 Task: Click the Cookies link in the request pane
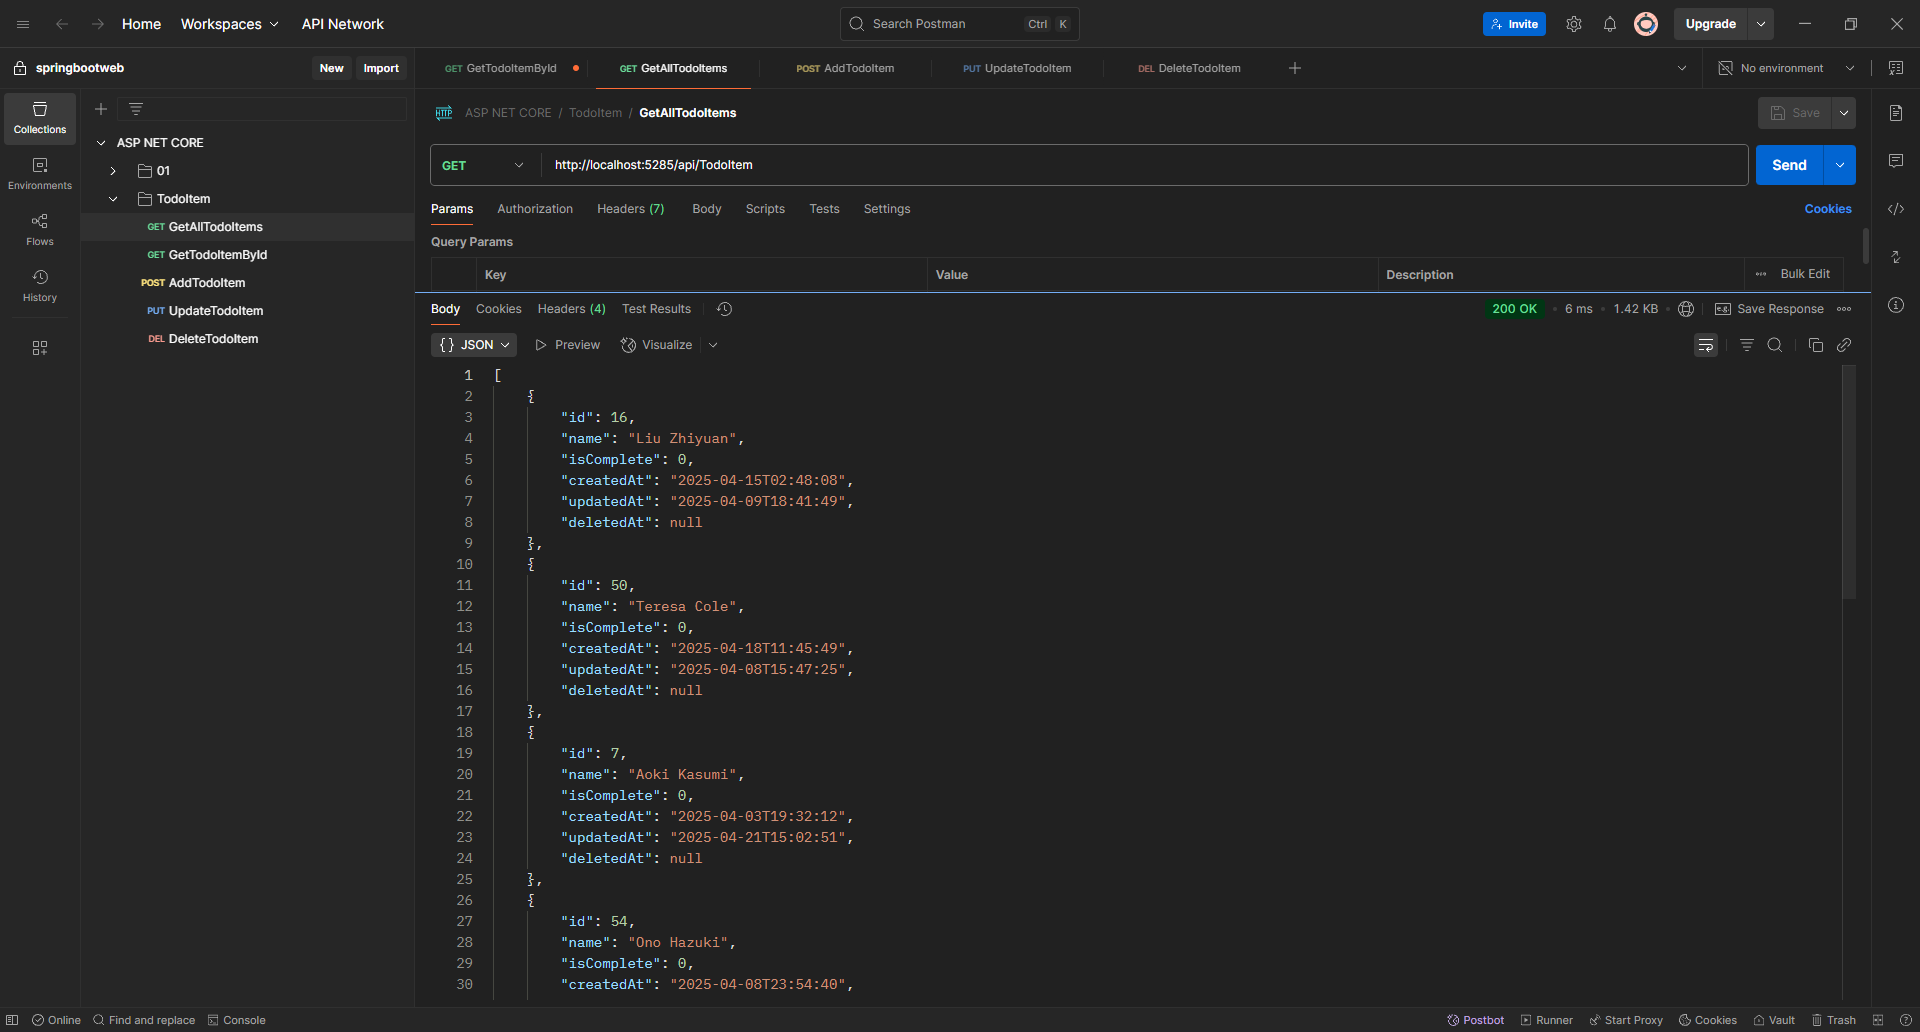[x=1827, y=209]
